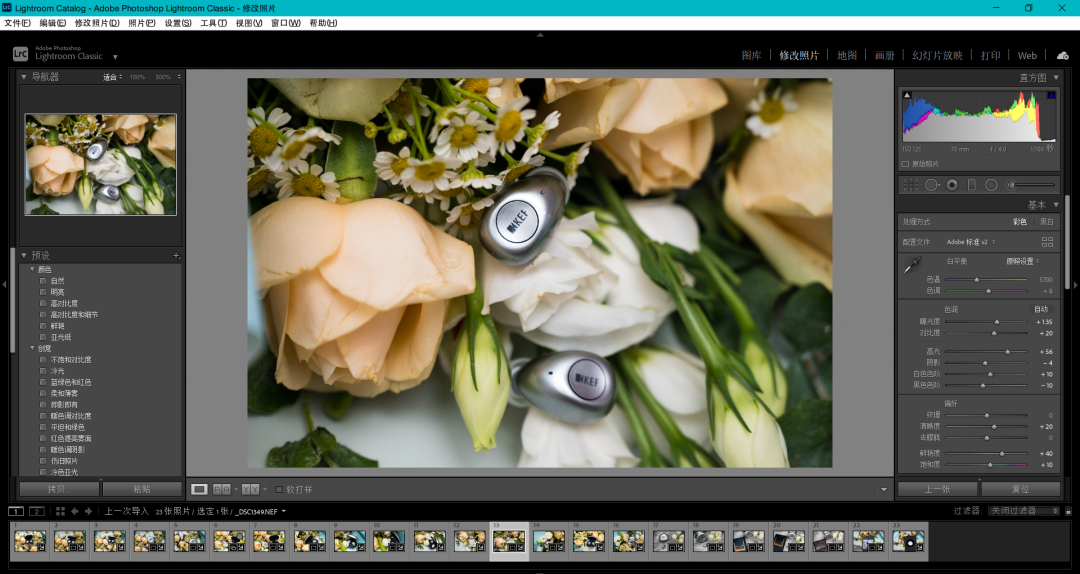Select the spot removal tool
This screenshot has height=574, width=1080.
click(x=932, y=185)
